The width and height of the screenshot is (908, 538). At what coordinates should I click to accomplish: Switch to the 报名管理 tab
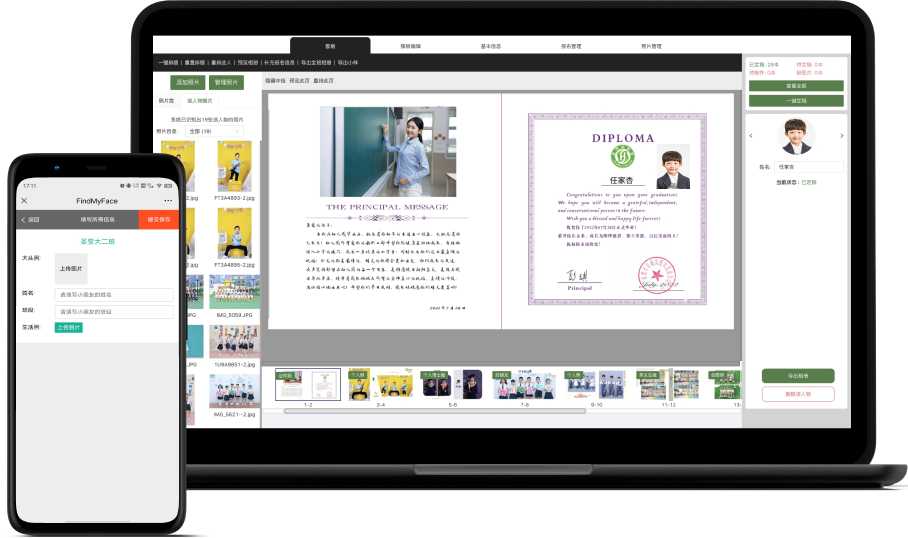[x=571, y=46]
